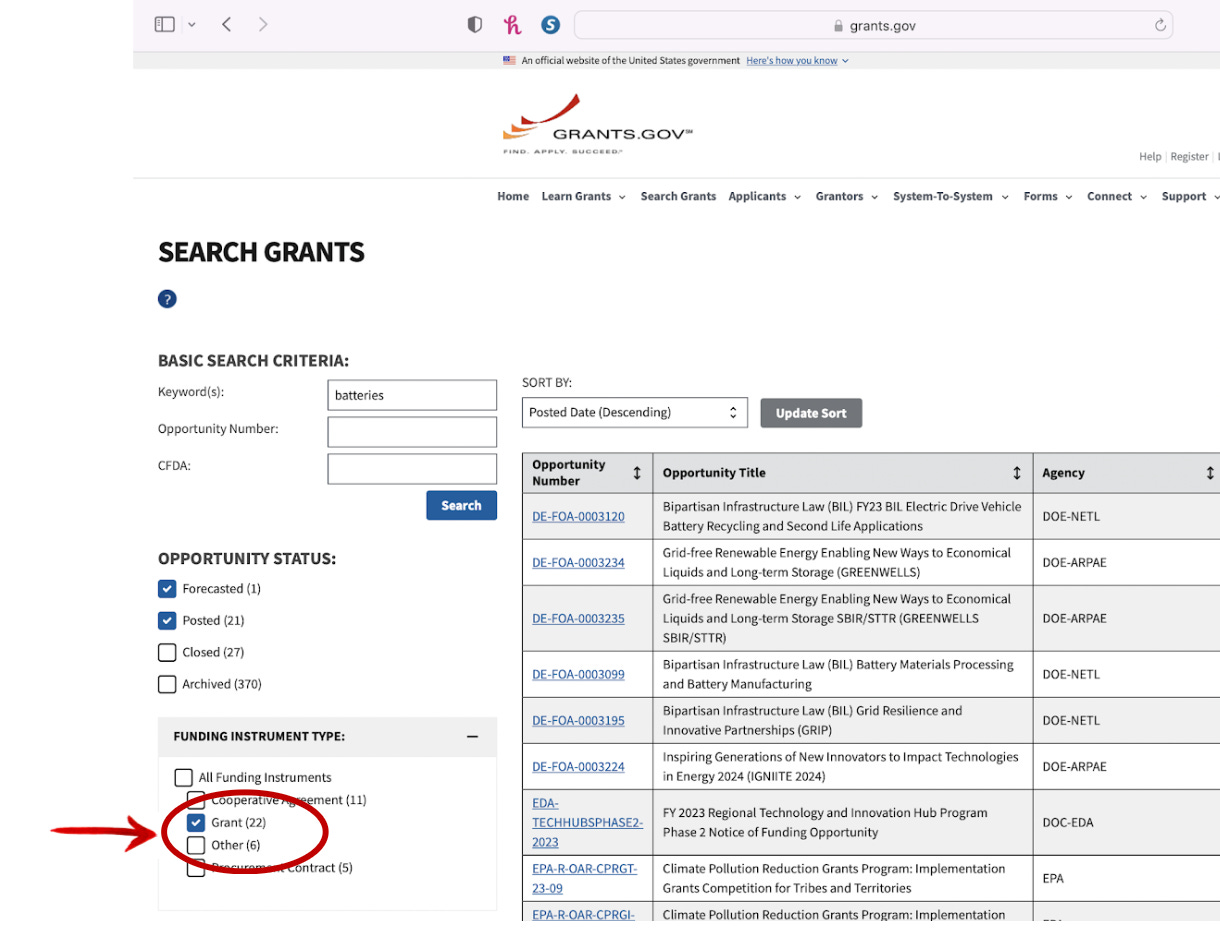Uncheck the Forecasted (1) checkbox
1220x932 pixels.
point(167,589)
